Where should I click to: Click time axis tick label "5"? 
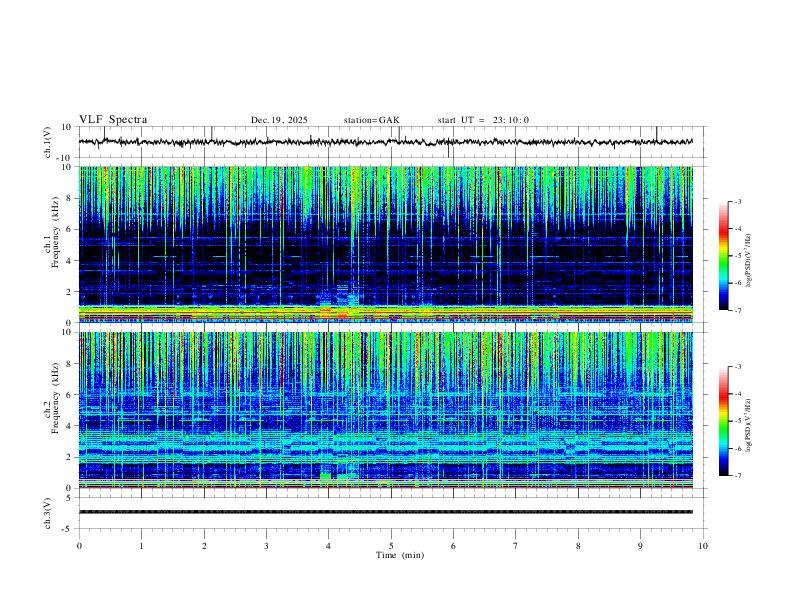(x=391, y=546)
